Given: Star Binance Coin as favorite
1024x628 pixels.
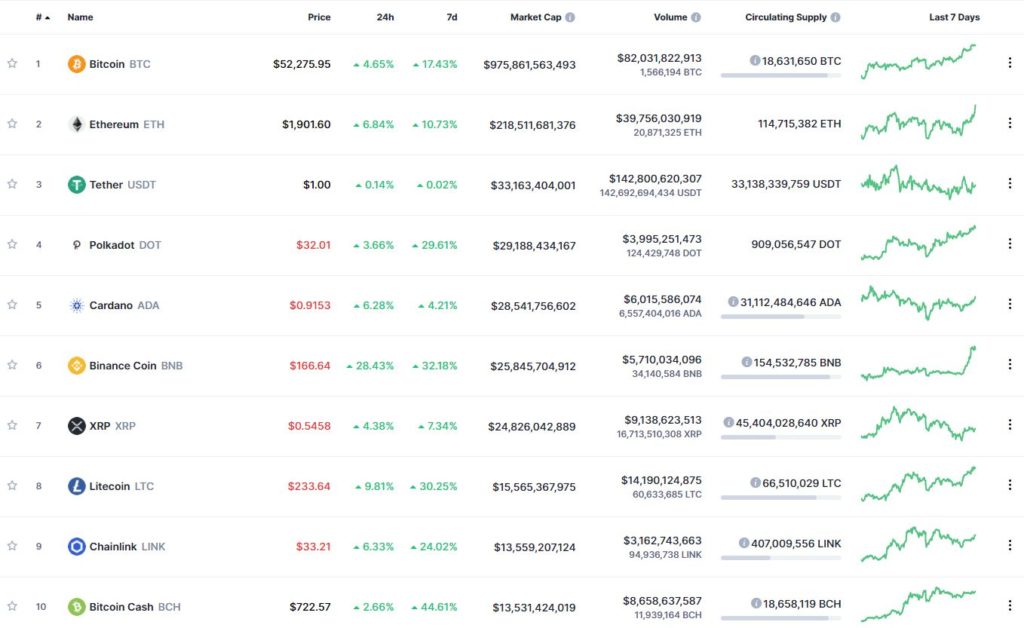Looking at the screenshot, I should [12, 365].
